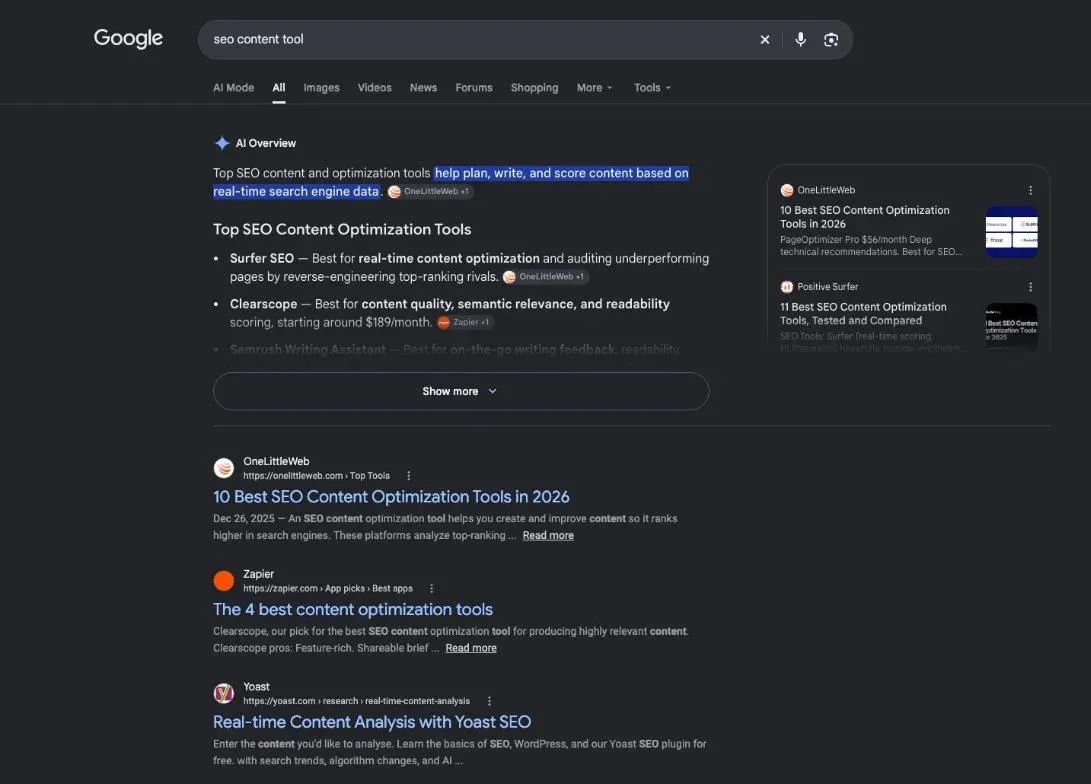The width and height of the screenshot is (1091, 784).
Task: Expand the More dropdown
Action: (x=594, y=88)
